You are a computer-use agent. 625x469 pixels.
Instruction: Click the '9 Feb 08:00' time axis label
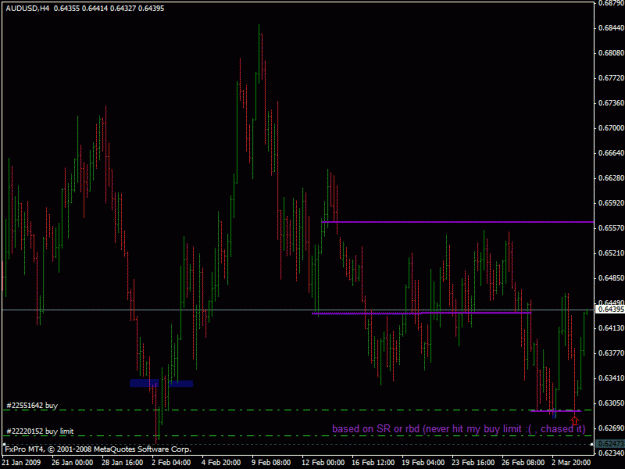pos(271,462)
